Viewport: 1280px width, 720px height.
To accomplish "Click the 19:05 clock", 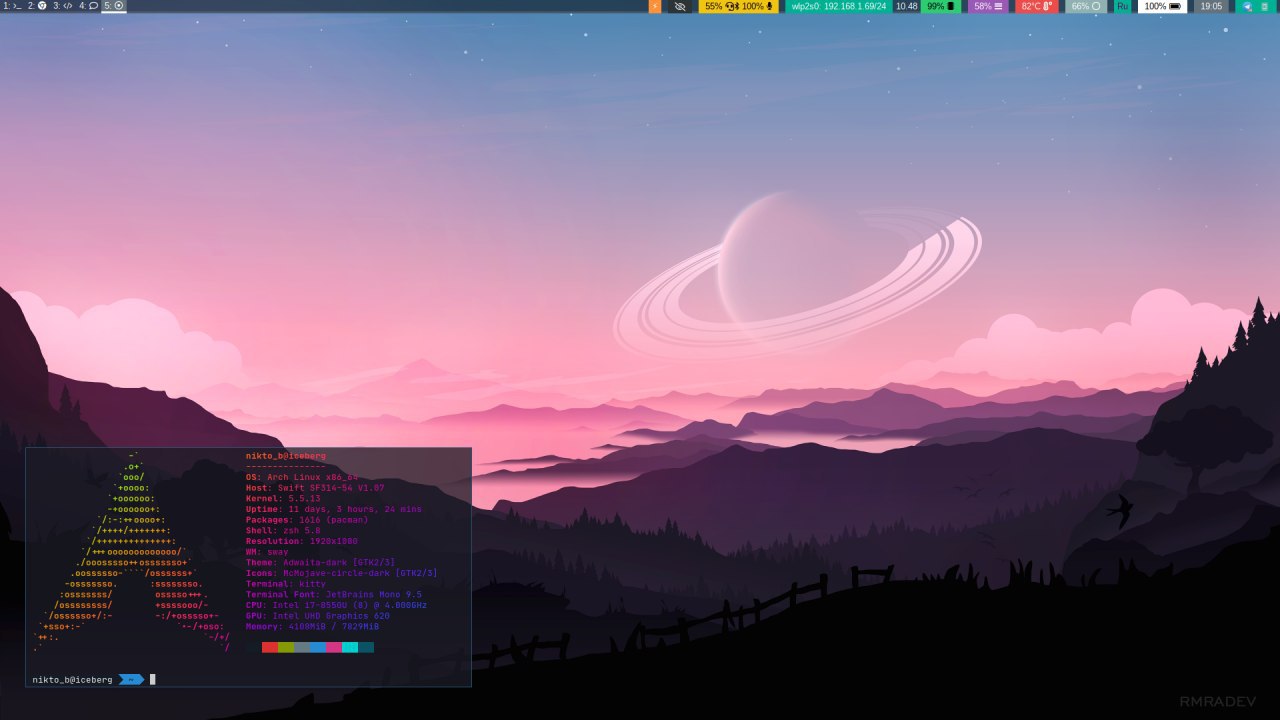I will (1211, 6).
